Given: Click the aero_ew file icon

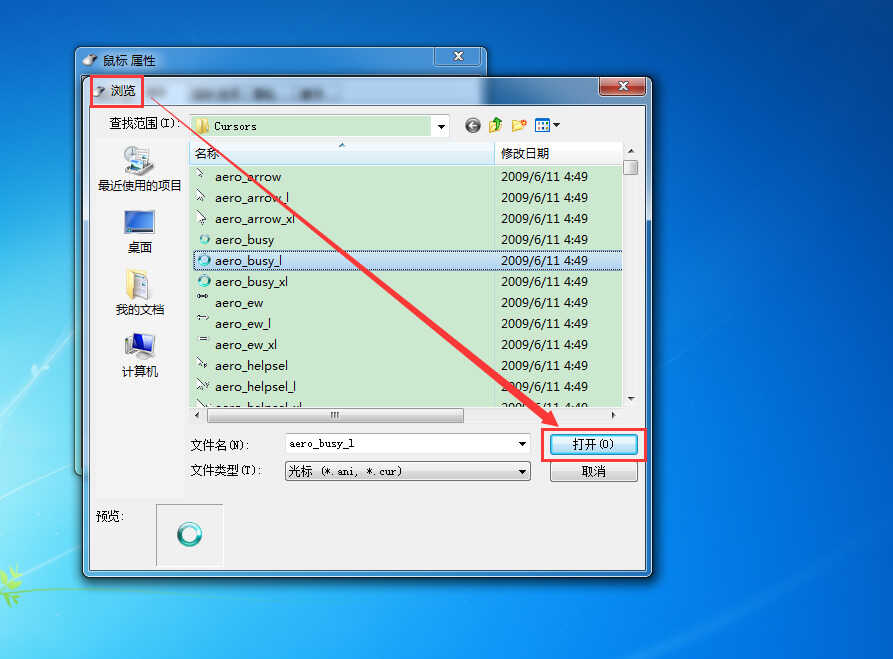Looking at the screenshot, I should pyautogui.click(x=202, y=297).
